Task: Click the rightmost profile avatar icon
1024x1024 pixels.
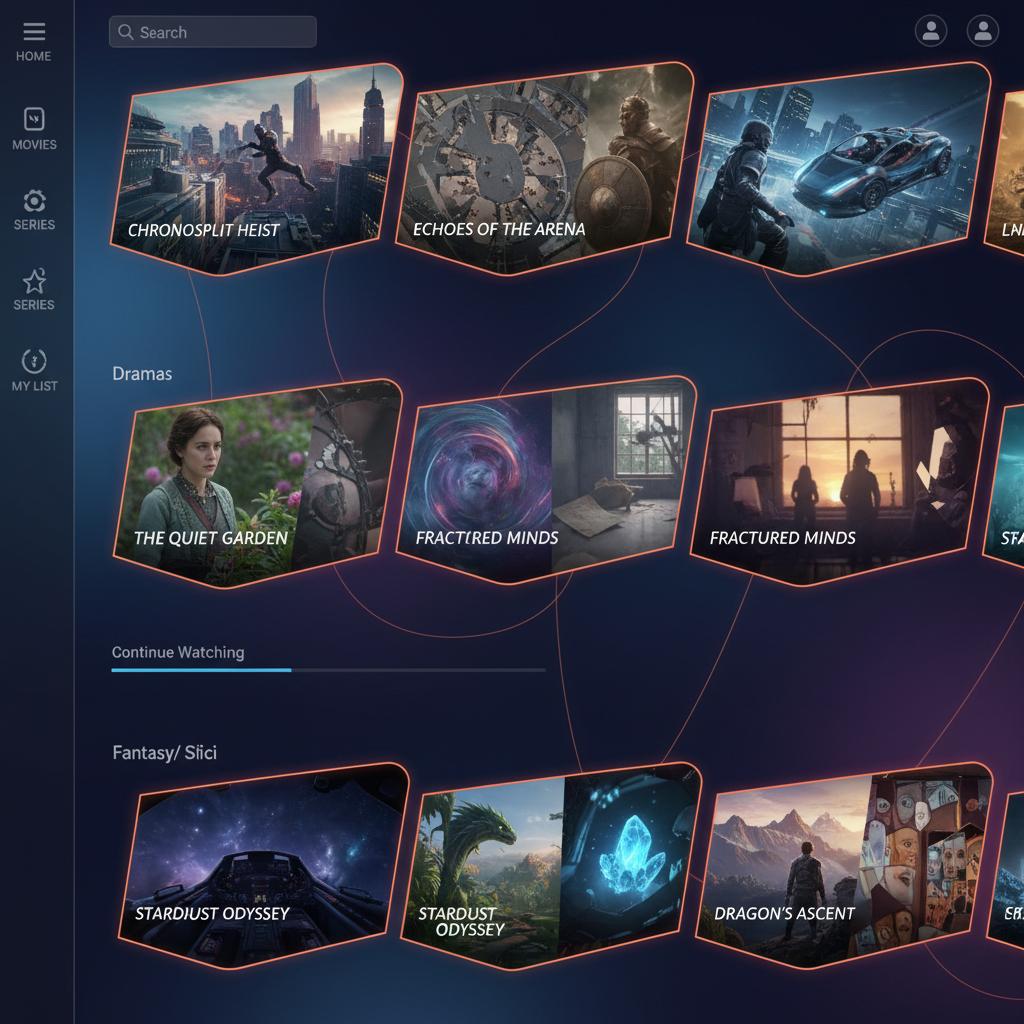Action: 983,31
